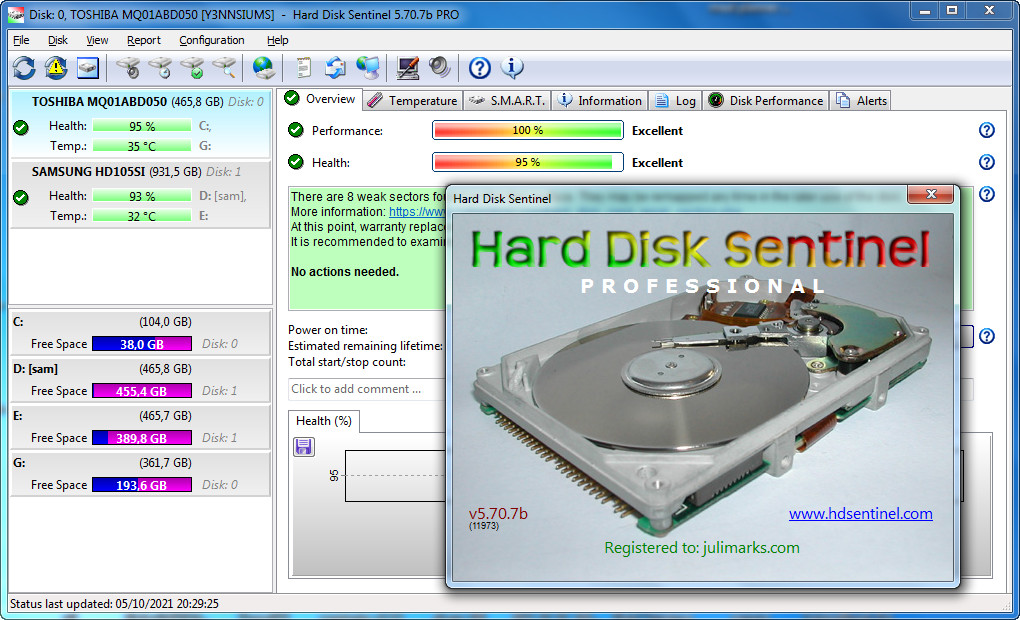Click the disk with clock toolbar icon
Viewport: 1020px width, 620px height.
click(160, 68)
